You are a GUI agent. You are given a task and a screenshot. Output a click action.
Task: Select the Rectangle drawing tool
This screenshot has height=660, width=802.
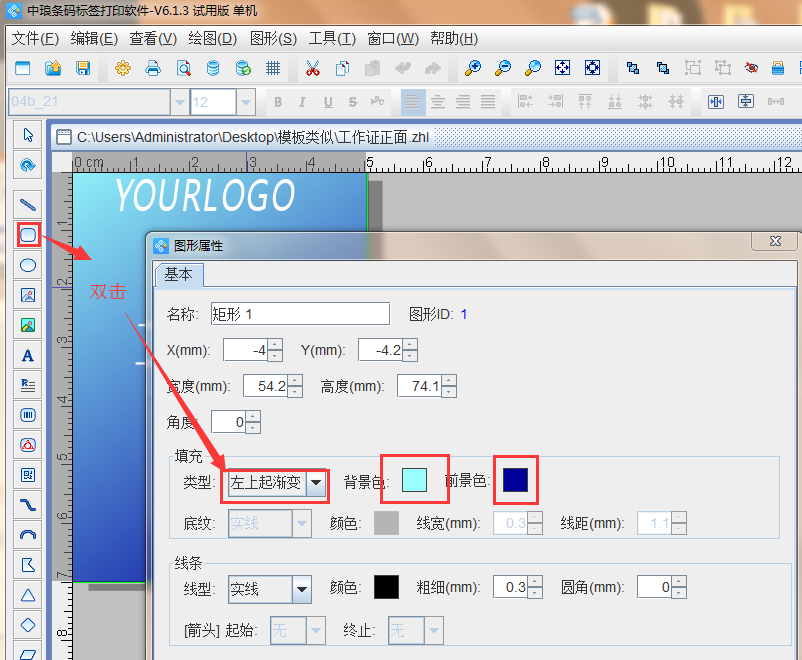click(x=27, y=234)
